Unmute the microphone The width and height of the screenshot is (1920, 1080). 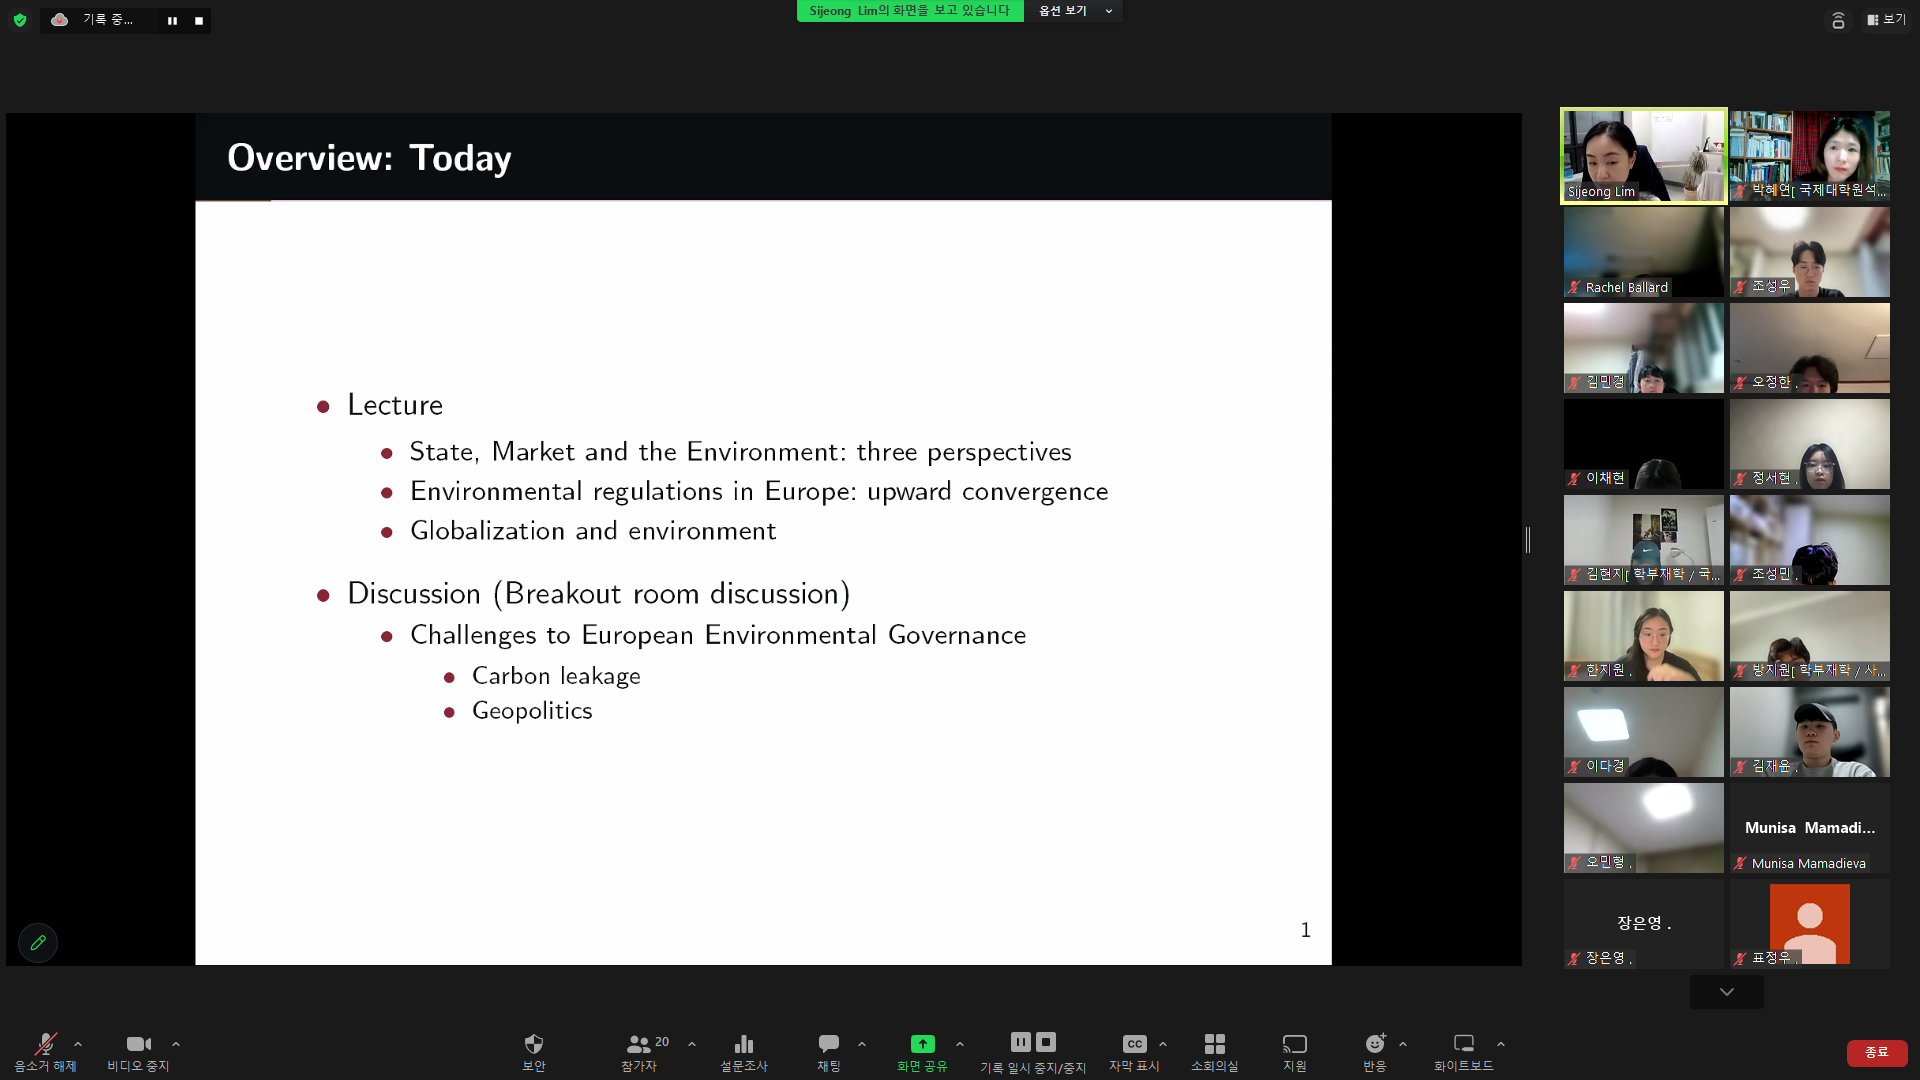45,1045
